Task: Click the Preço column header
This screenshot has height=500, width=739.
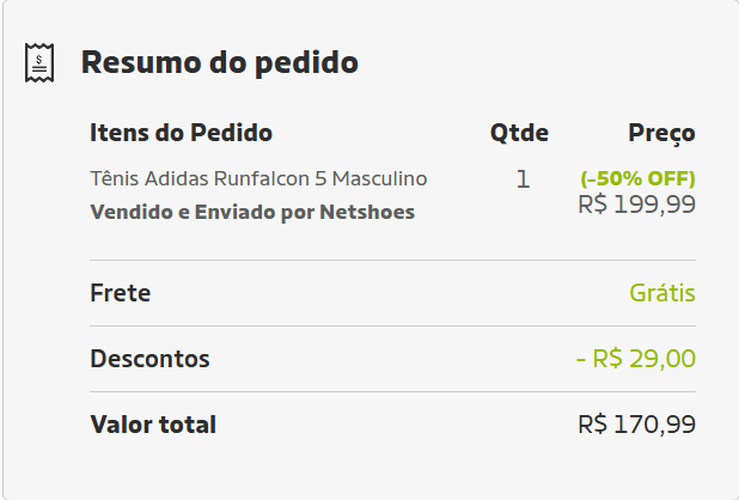Action: click(662, 133)
